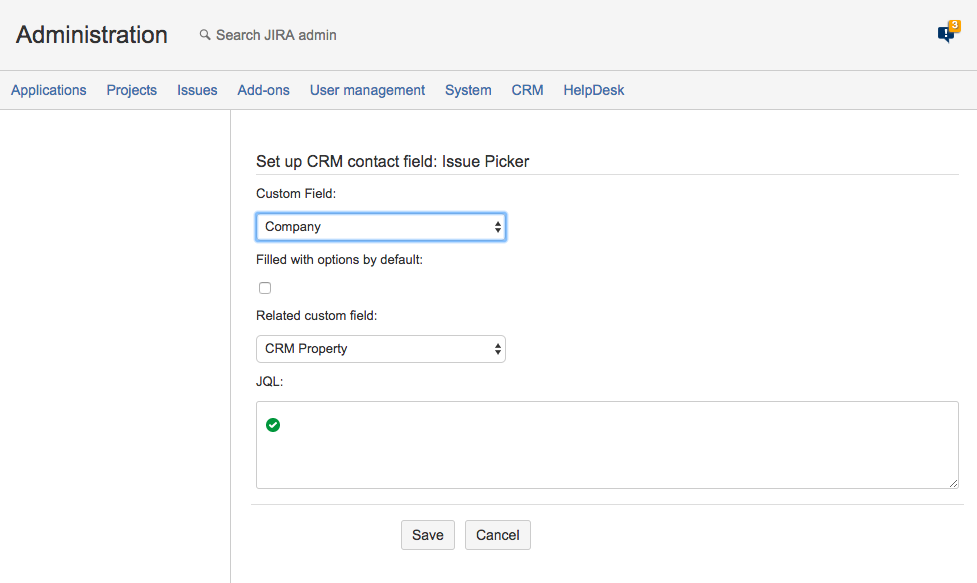Navigate to User management

click(x=367, y=90)
